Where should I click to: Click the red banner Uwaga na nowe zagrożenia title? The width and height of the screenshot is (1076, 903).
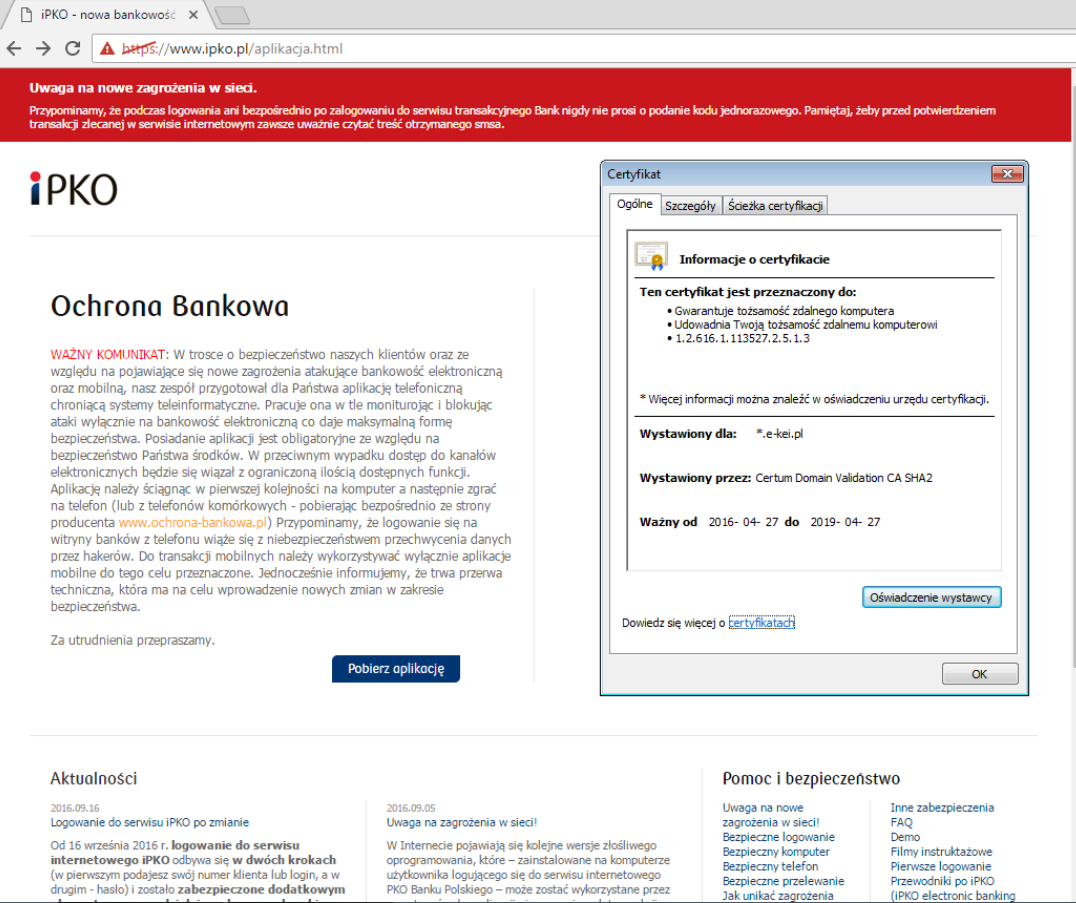[143, 88]
